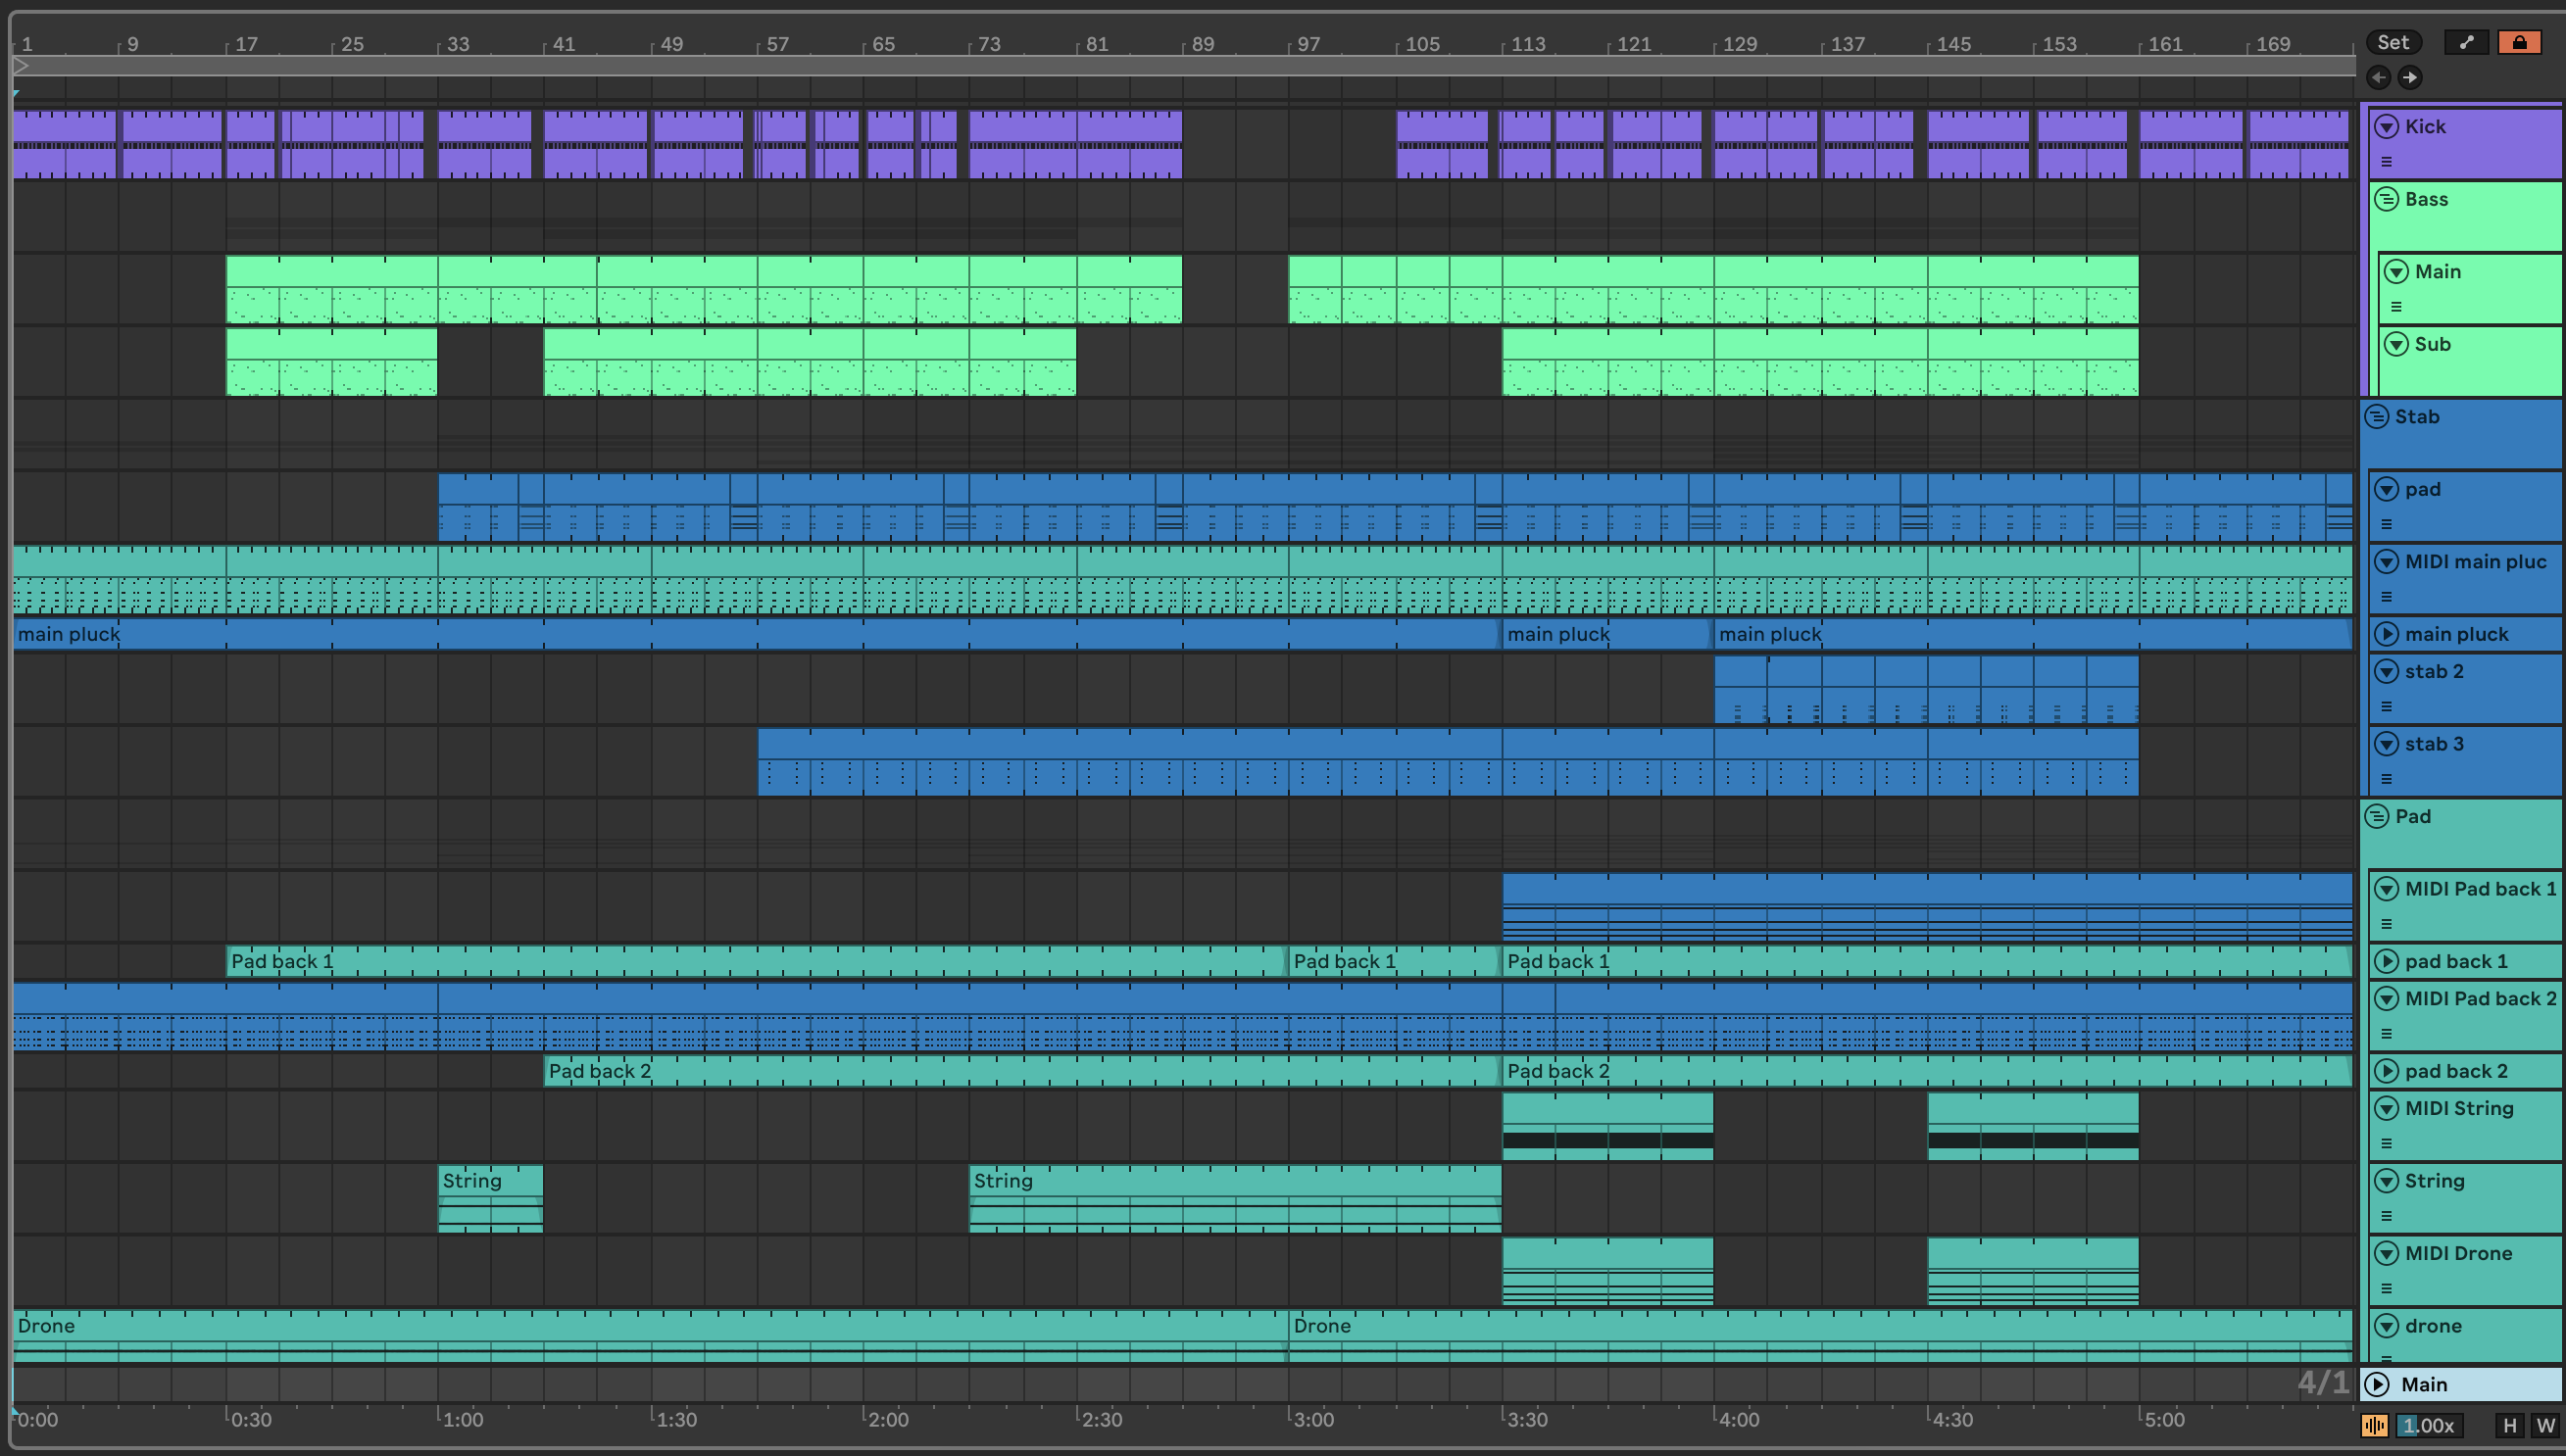Click the 1.00x zoom factor field

pyautogui.click(x=2428, y=1425)
